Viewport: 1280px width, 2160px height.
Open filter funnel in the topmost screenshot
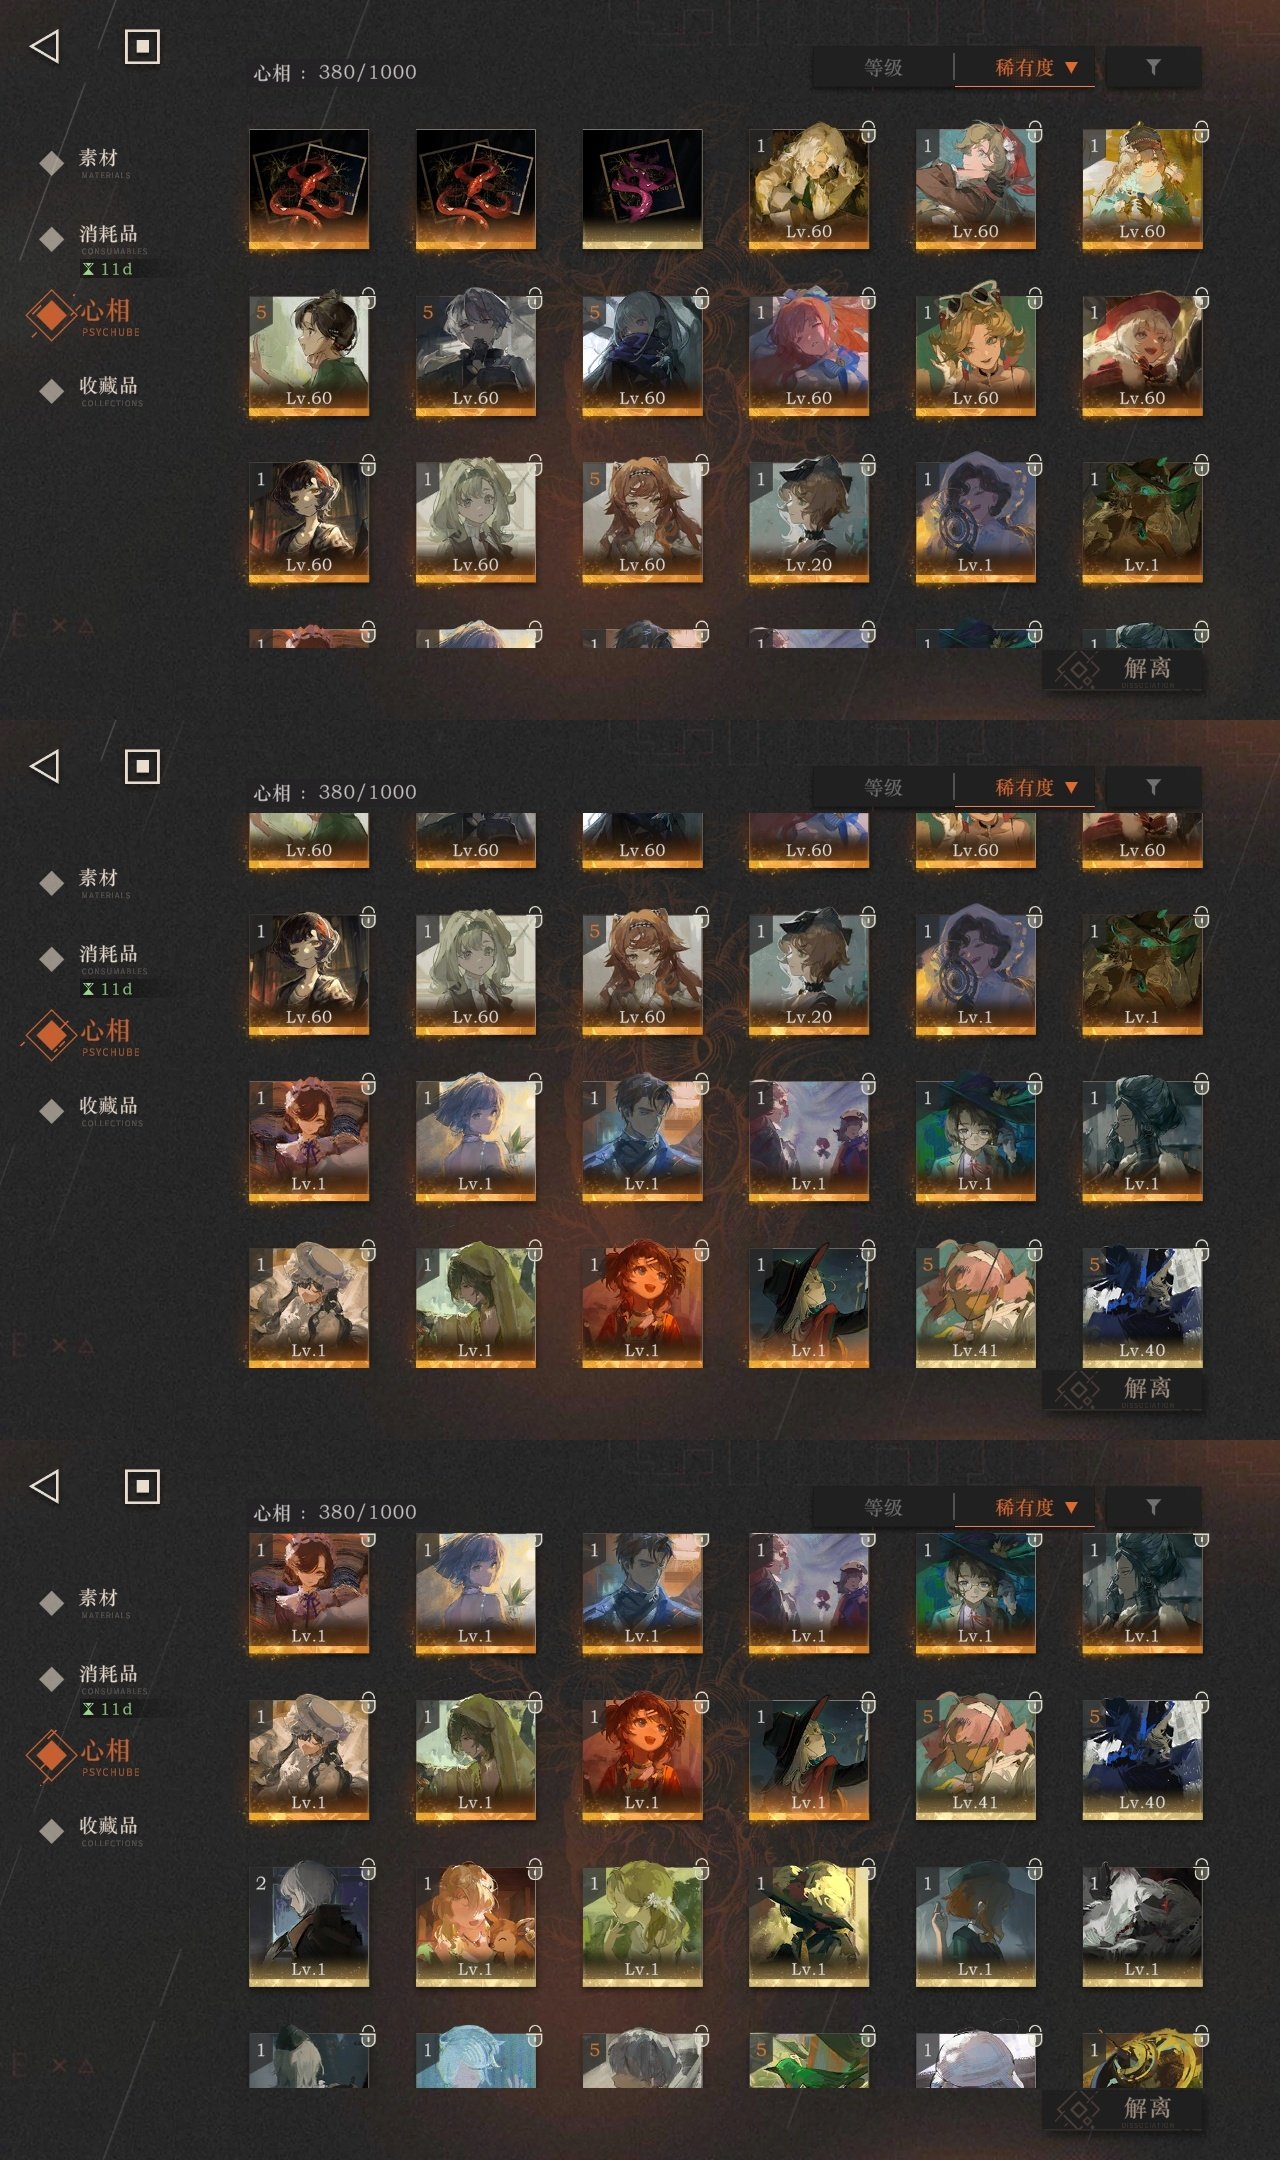[1153, 67]
